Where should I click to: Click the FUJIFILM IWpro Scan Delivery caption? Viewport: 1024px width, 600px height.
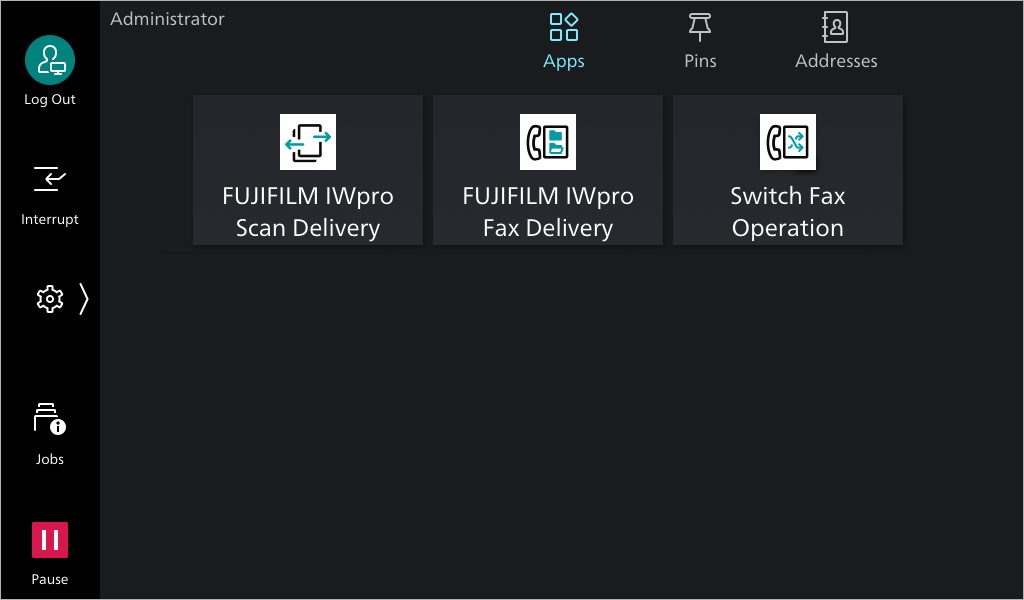click(x=308, y=212)
